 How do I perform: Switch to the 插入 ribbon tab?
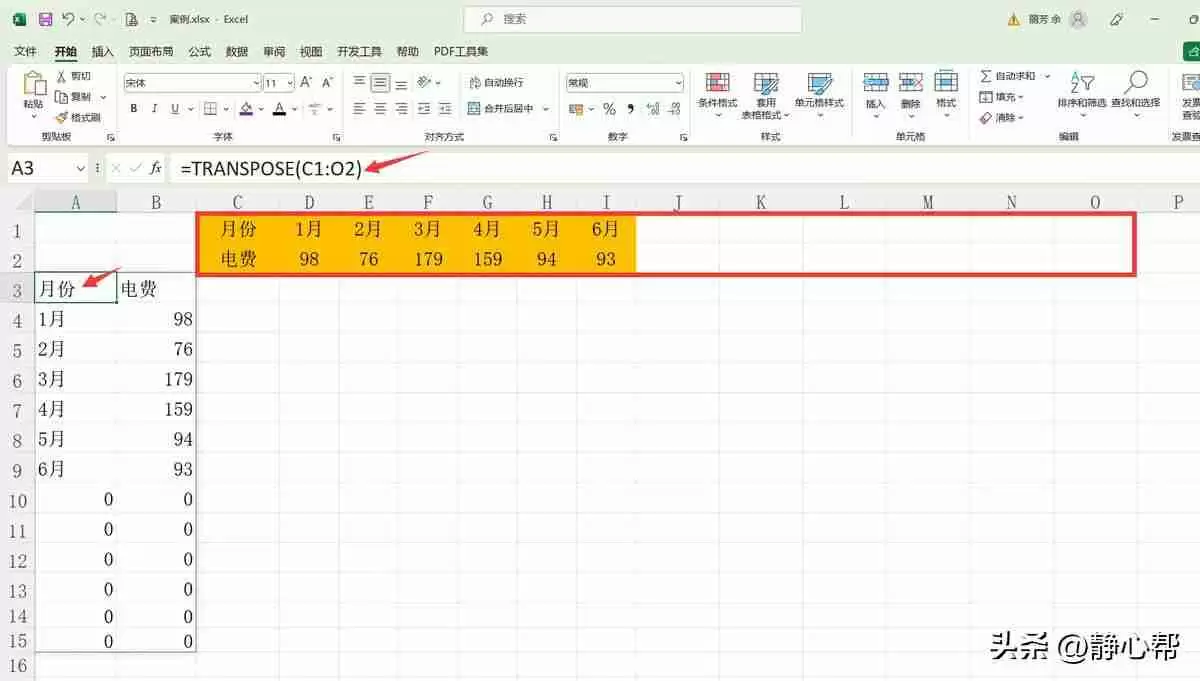[x=100, y=51]
